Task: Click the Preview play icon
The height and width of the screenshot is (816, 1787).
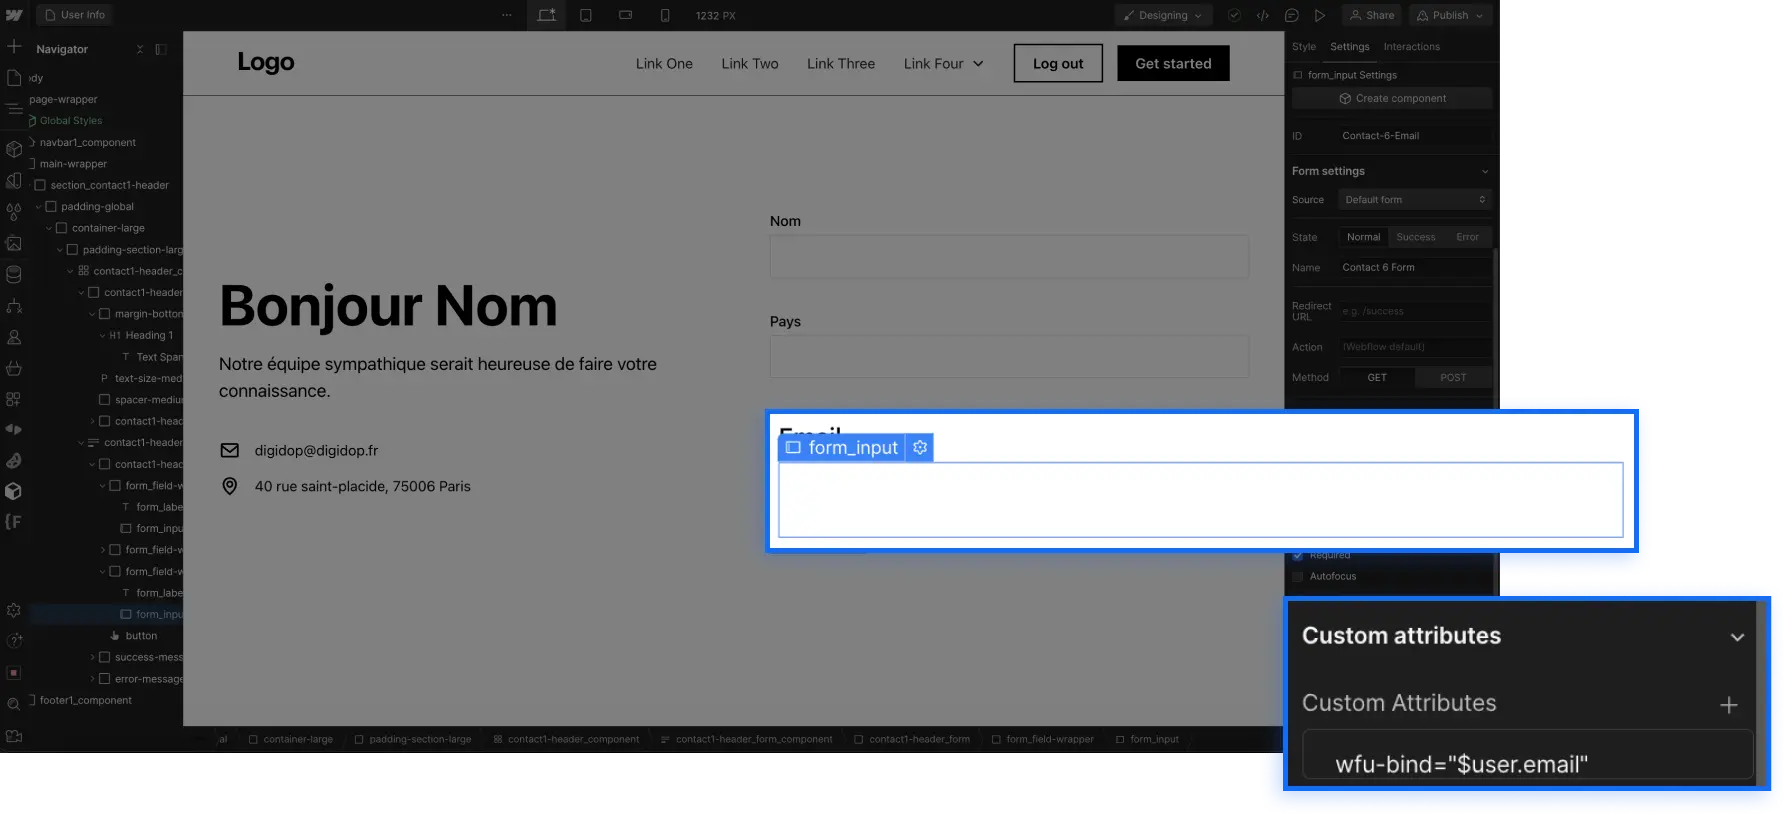Action: coord(1320,15)
